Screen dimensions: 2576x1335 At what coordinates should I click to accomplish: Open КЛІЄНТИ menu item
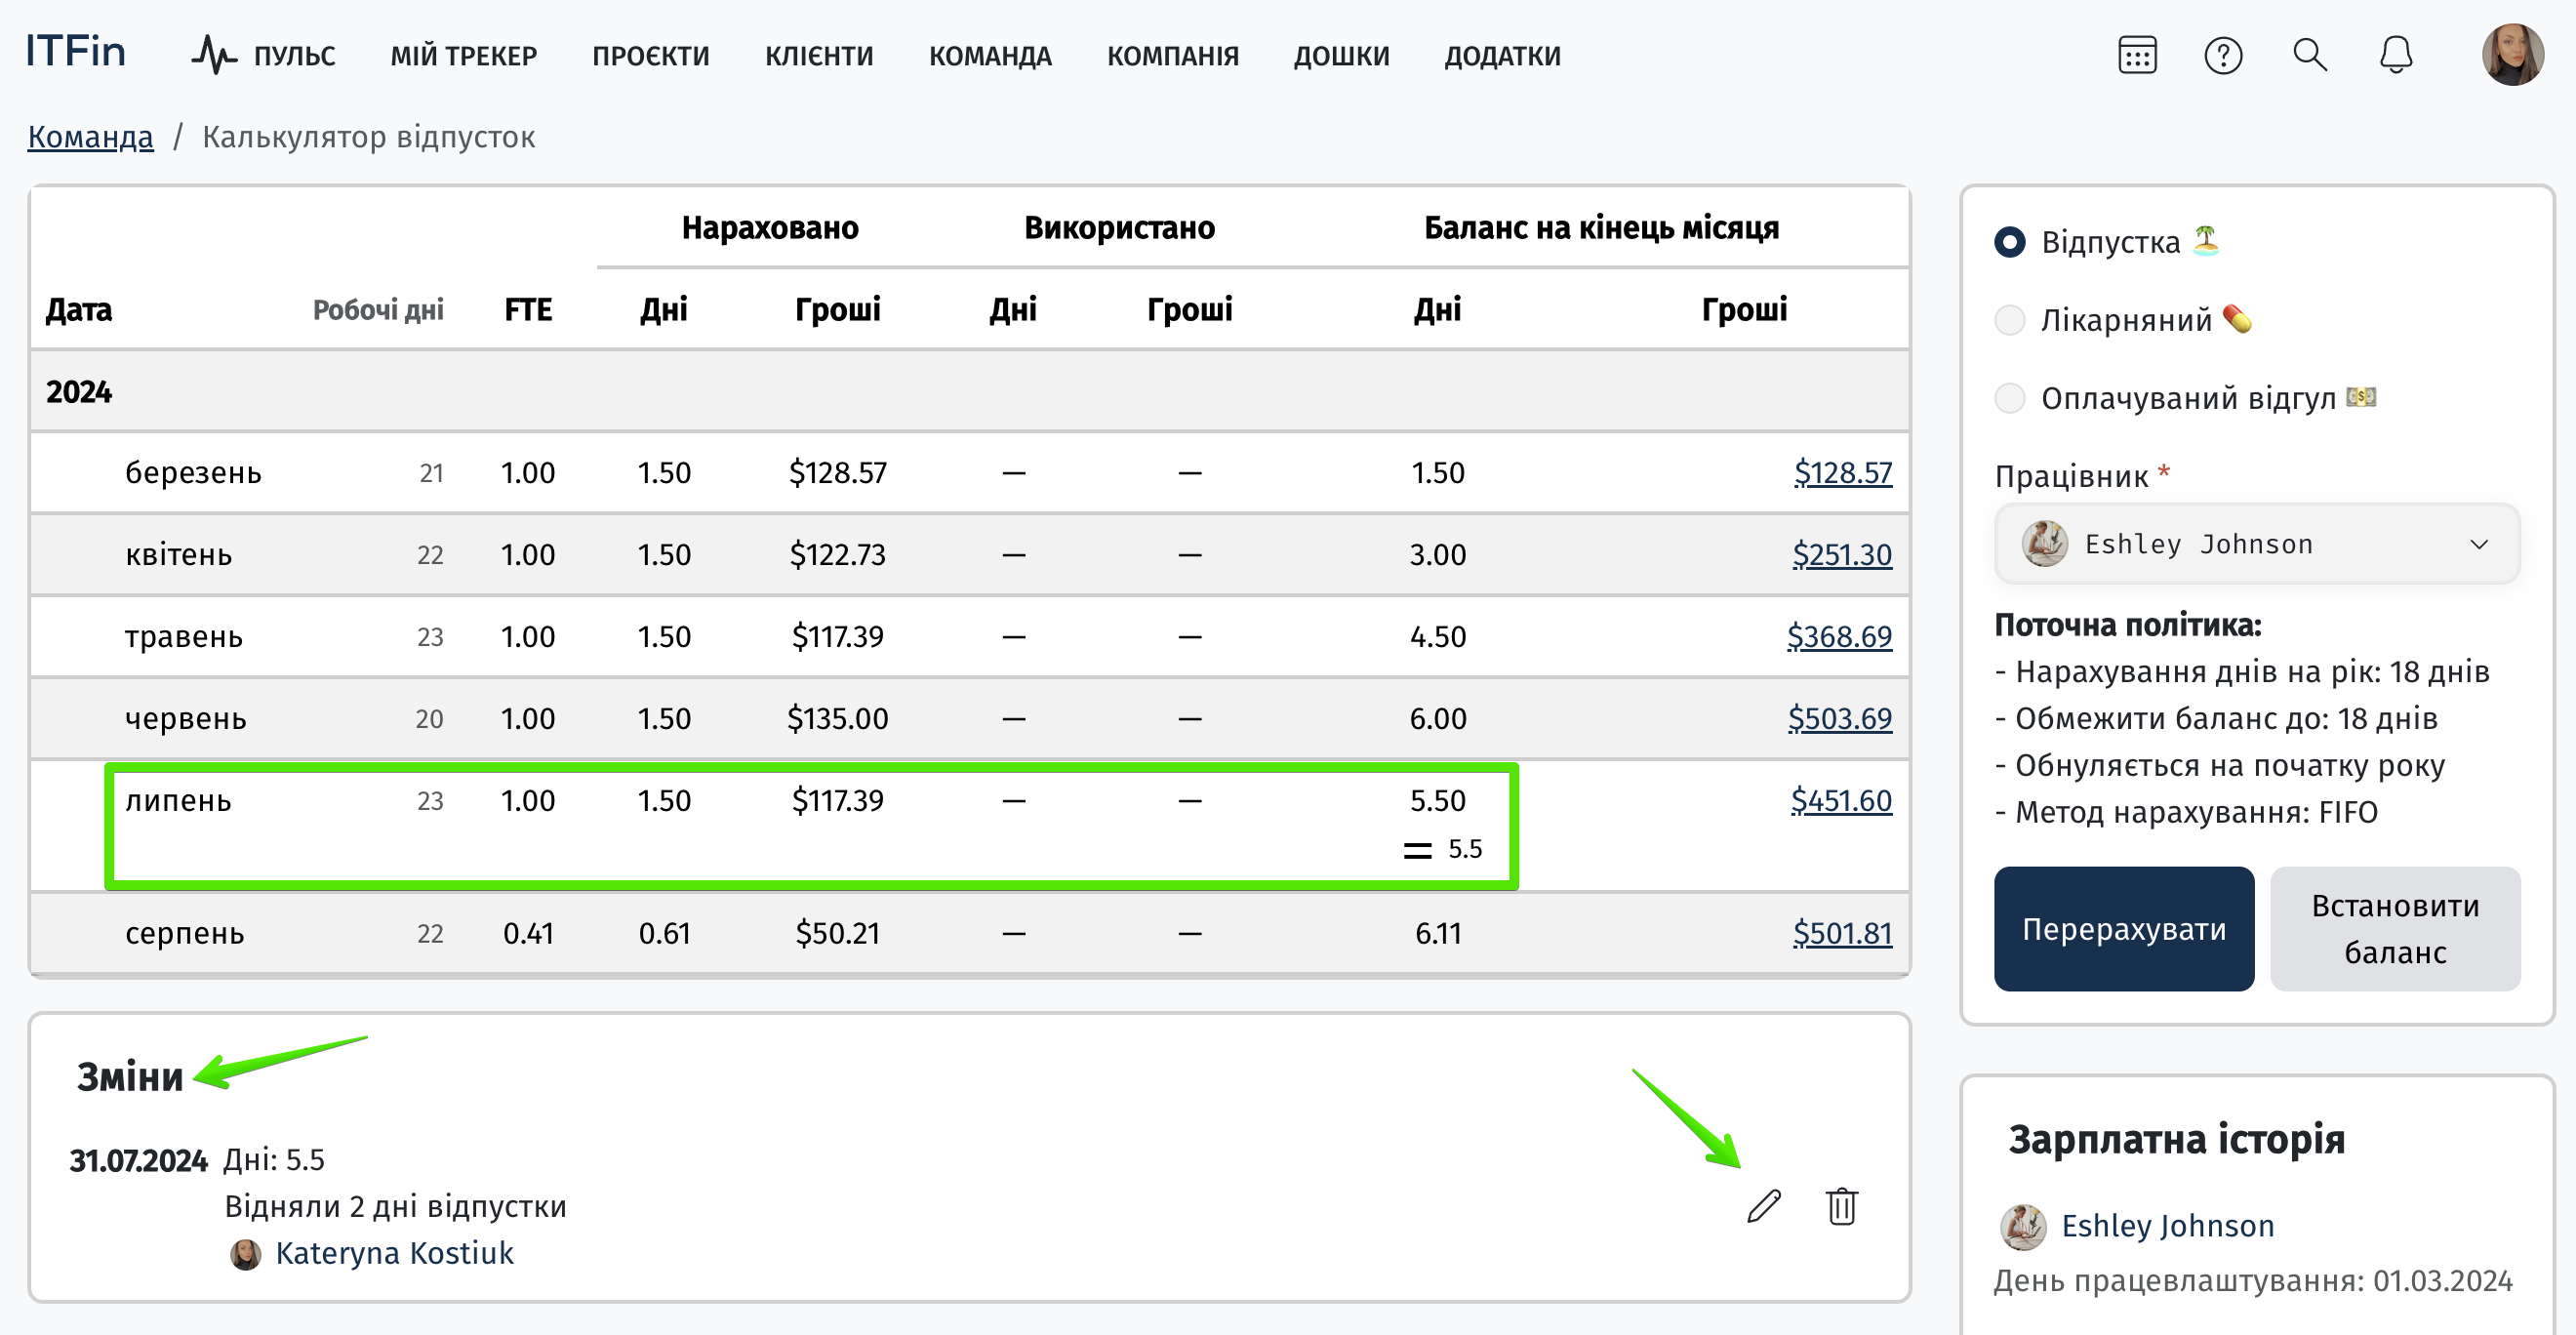(819, 56)
